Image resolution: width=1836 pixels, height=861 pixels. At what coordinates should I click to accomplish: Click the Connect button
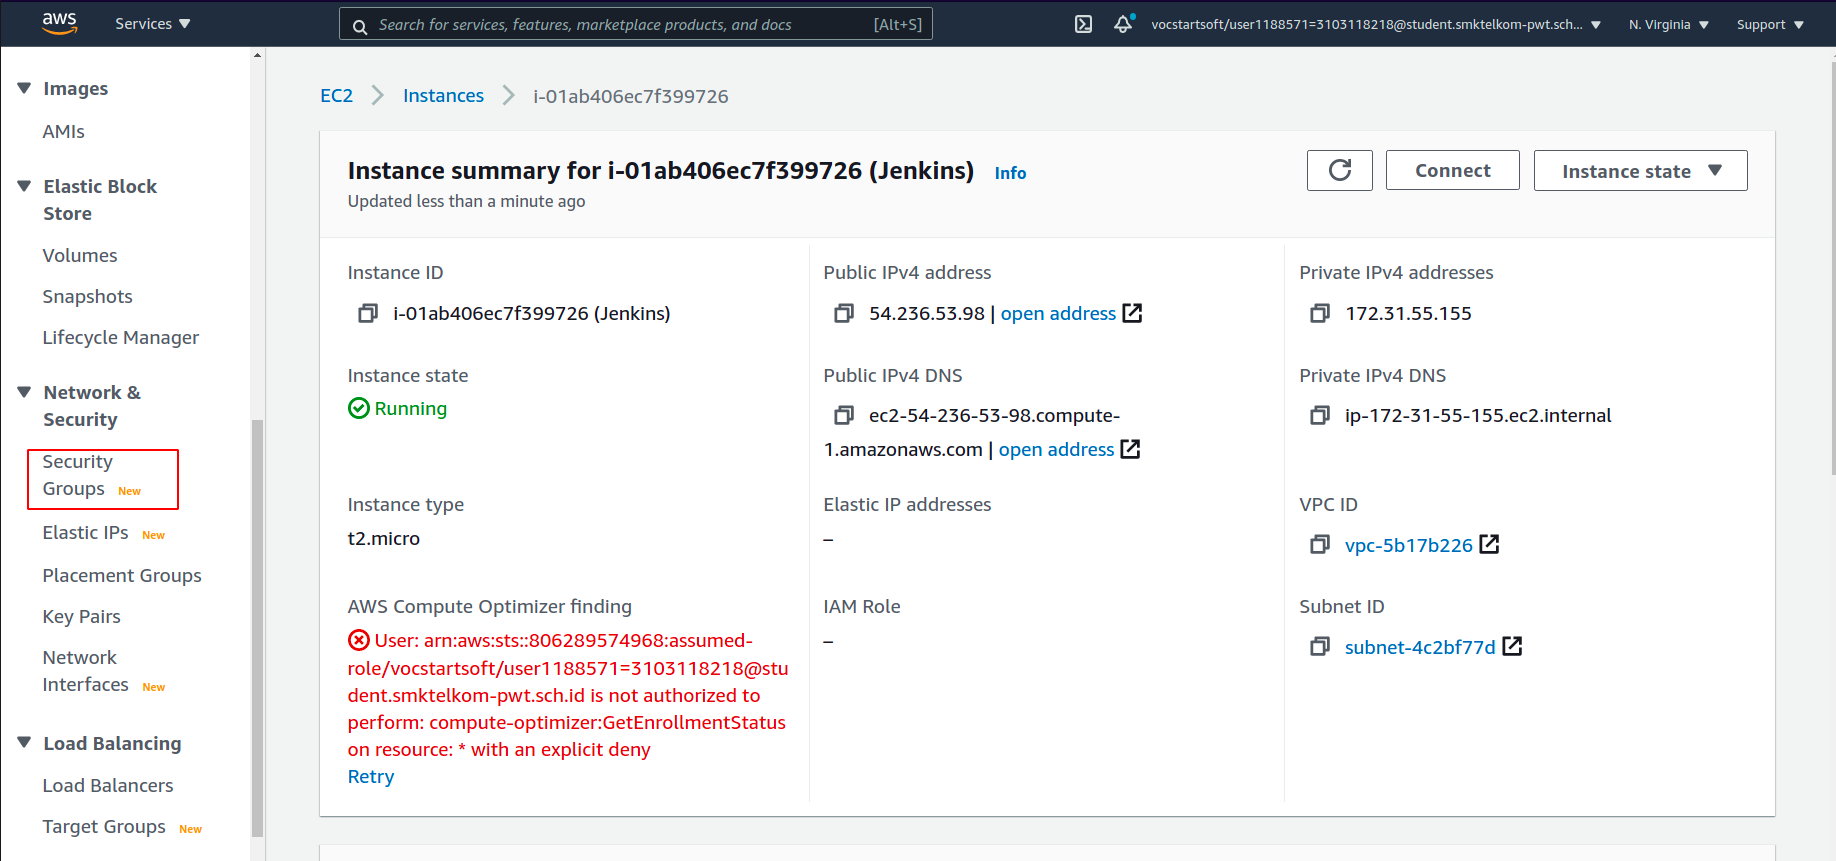pyautogui.click(x=1452, y=170)
